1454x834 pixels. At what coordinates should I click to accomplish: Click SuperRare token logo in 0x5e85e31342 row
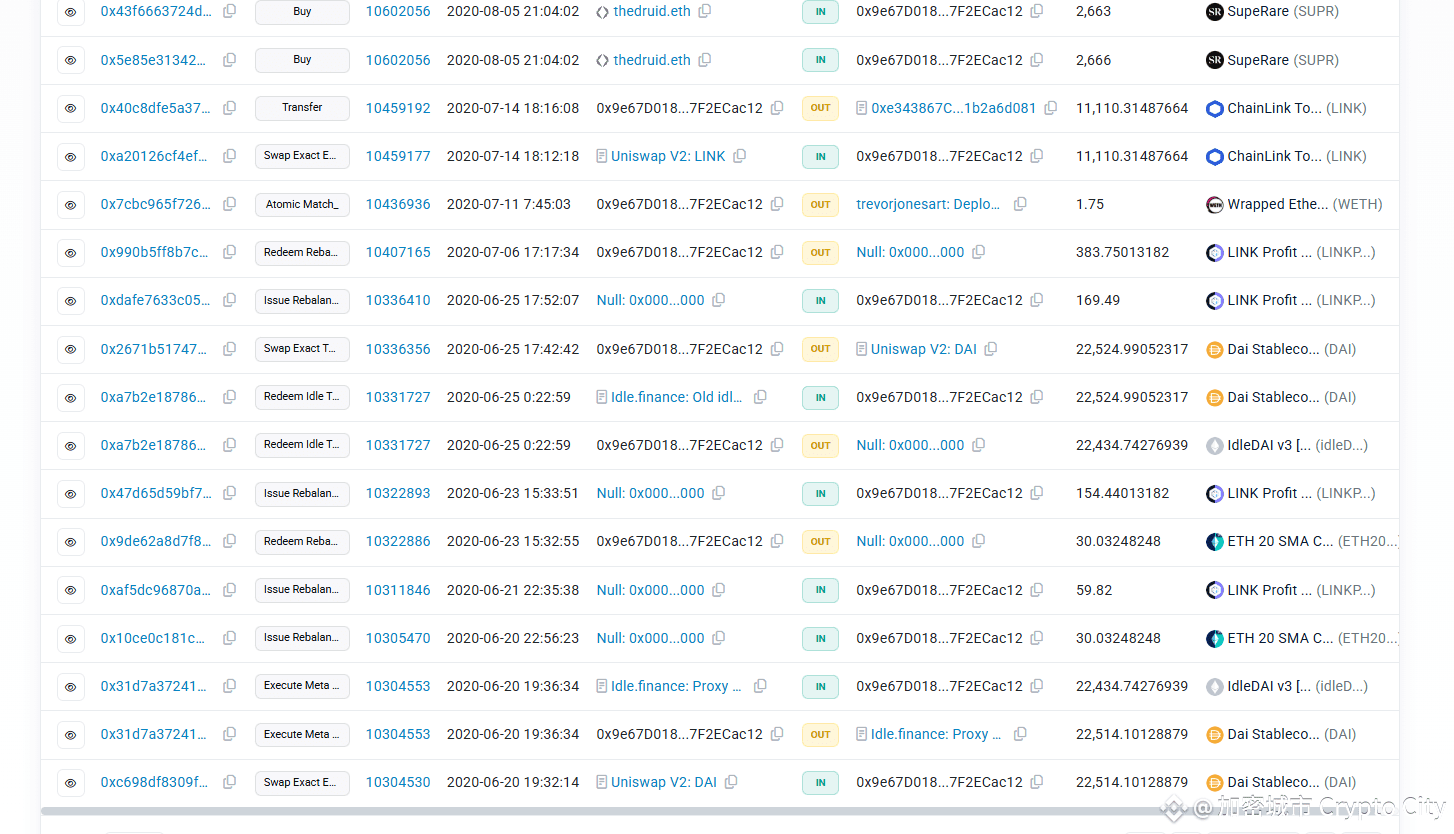pyautogui.click(x=1215, y=60)
